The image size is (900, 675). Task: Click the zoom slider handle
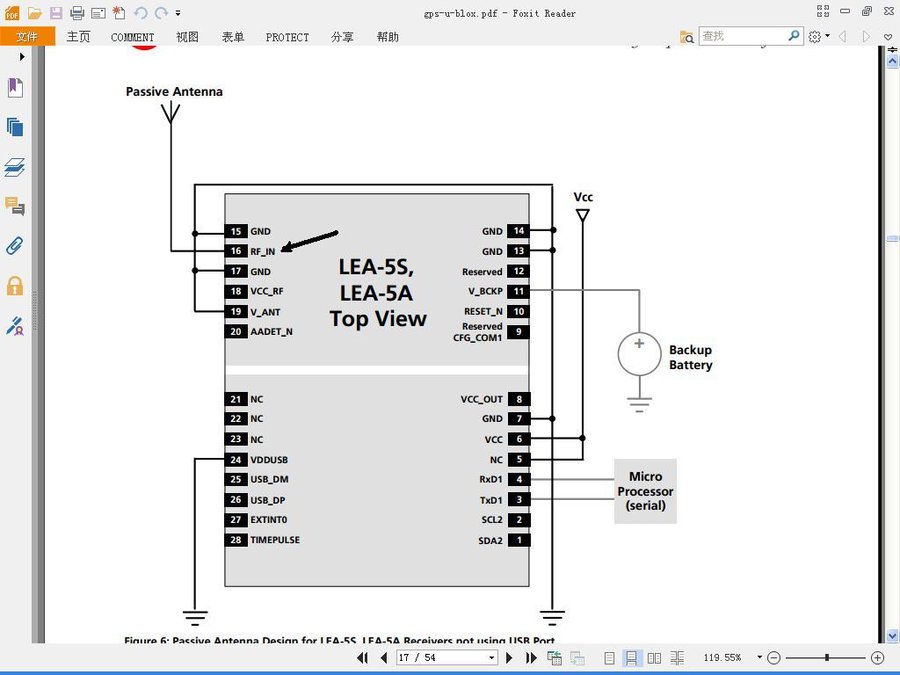click(827, 658)
